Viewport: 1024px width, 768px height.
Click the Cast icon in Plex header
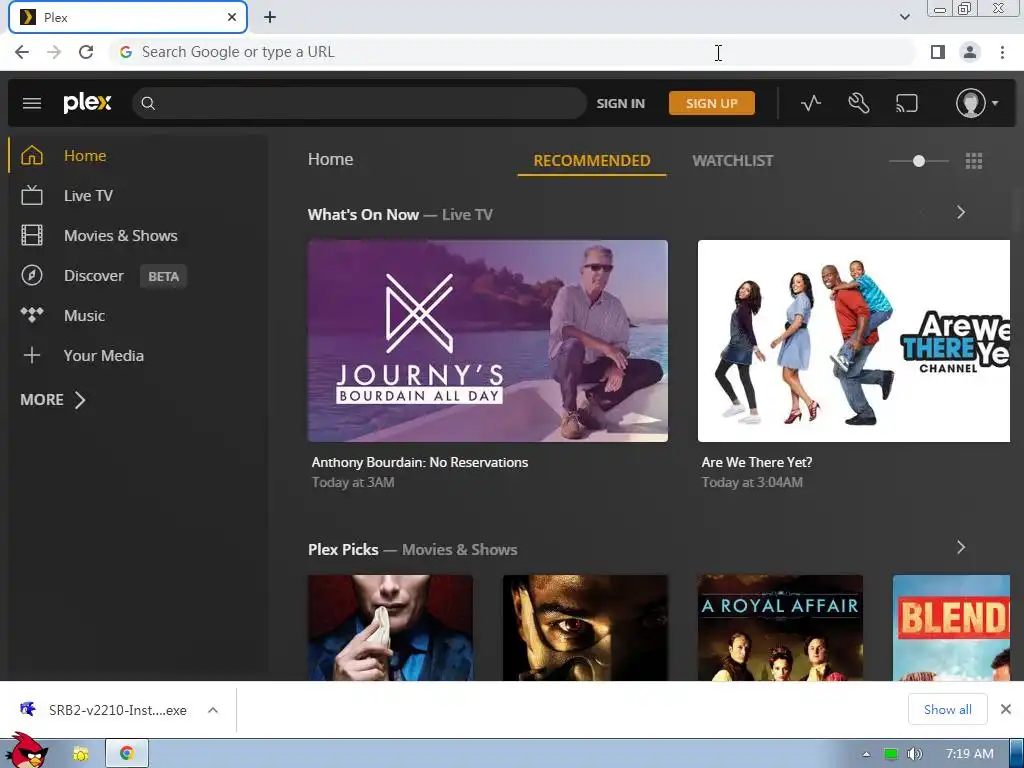[x=906, y=103]
